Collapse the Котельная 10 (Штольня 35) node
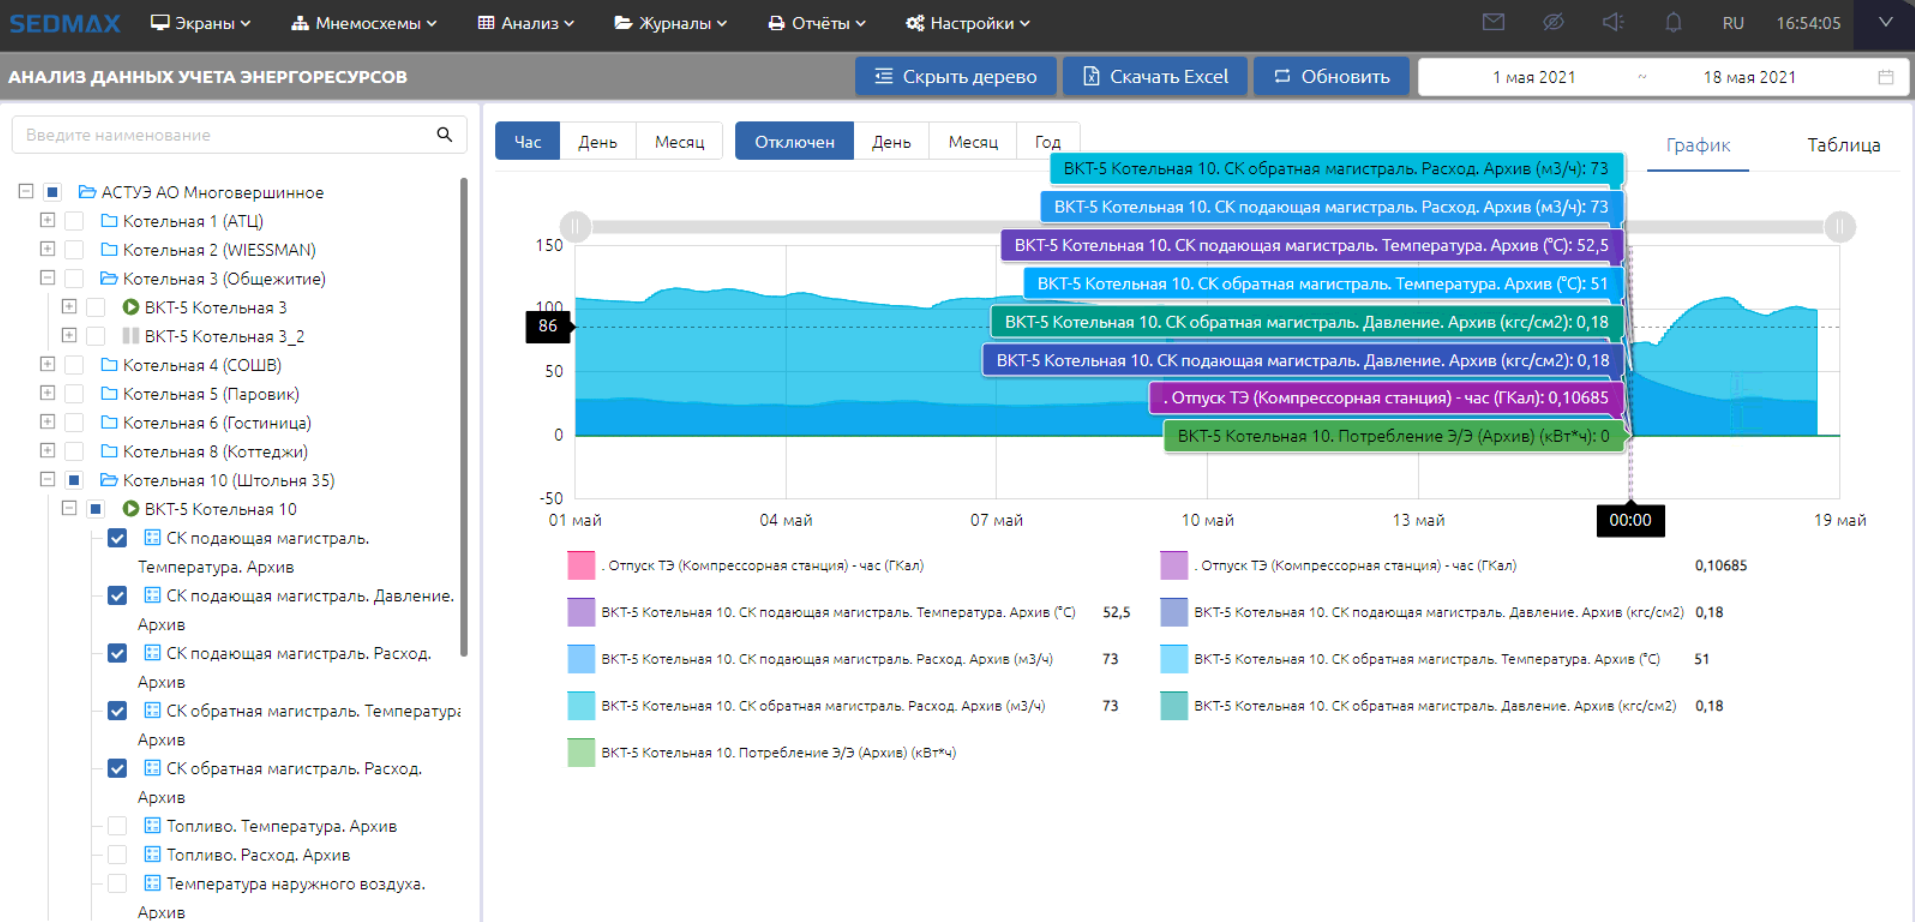Screen dimensions: 1915x922 pyautogui.click(x=47, y=480)
